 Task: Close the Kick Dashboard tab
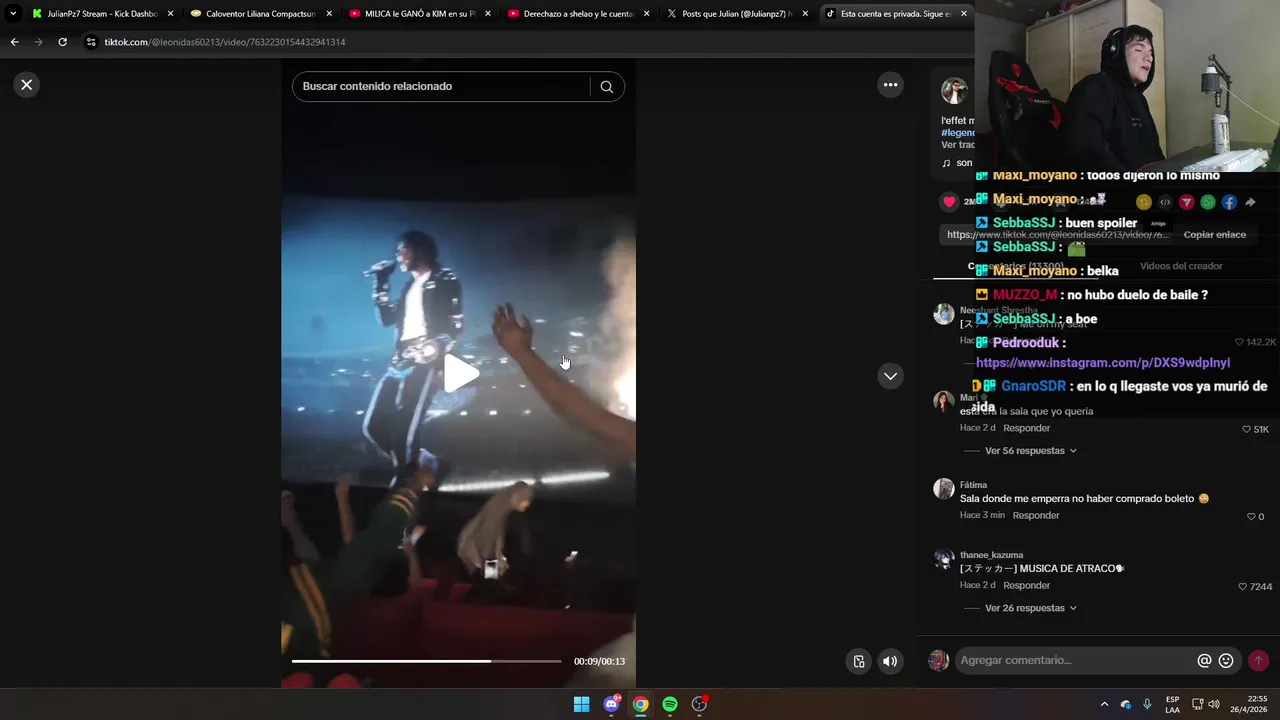pos(170,14)
